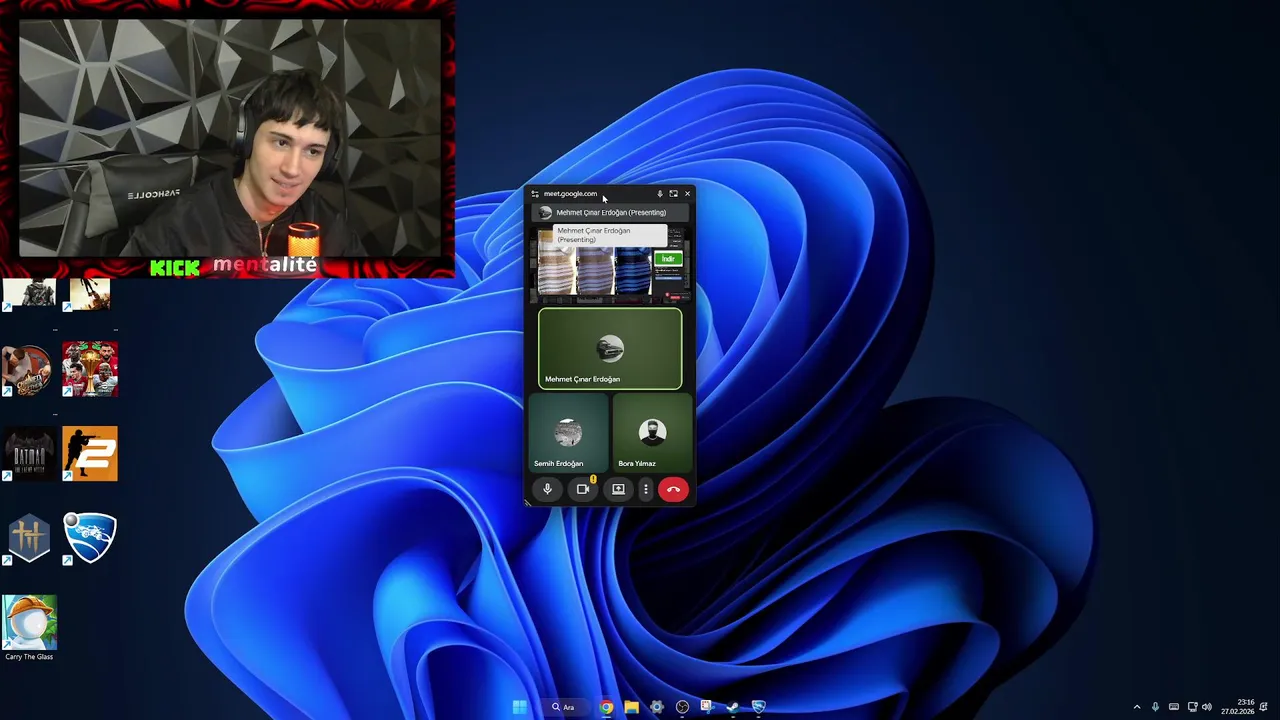The height and width of the screenshot is (720, 1280).
Task: Open the notification bell in the tray
Action: (x=1264, y=707)
